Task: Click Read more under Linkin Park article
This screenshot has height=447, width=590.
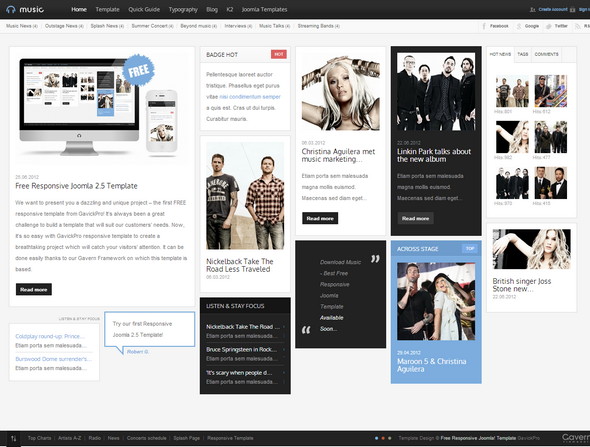Action: point(415,218)
